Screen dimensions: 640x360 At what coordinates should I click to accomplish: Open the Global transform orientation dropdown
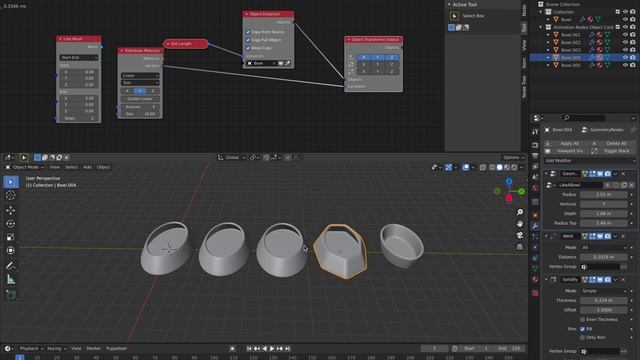pyautogui.click(x=232, y=158)
